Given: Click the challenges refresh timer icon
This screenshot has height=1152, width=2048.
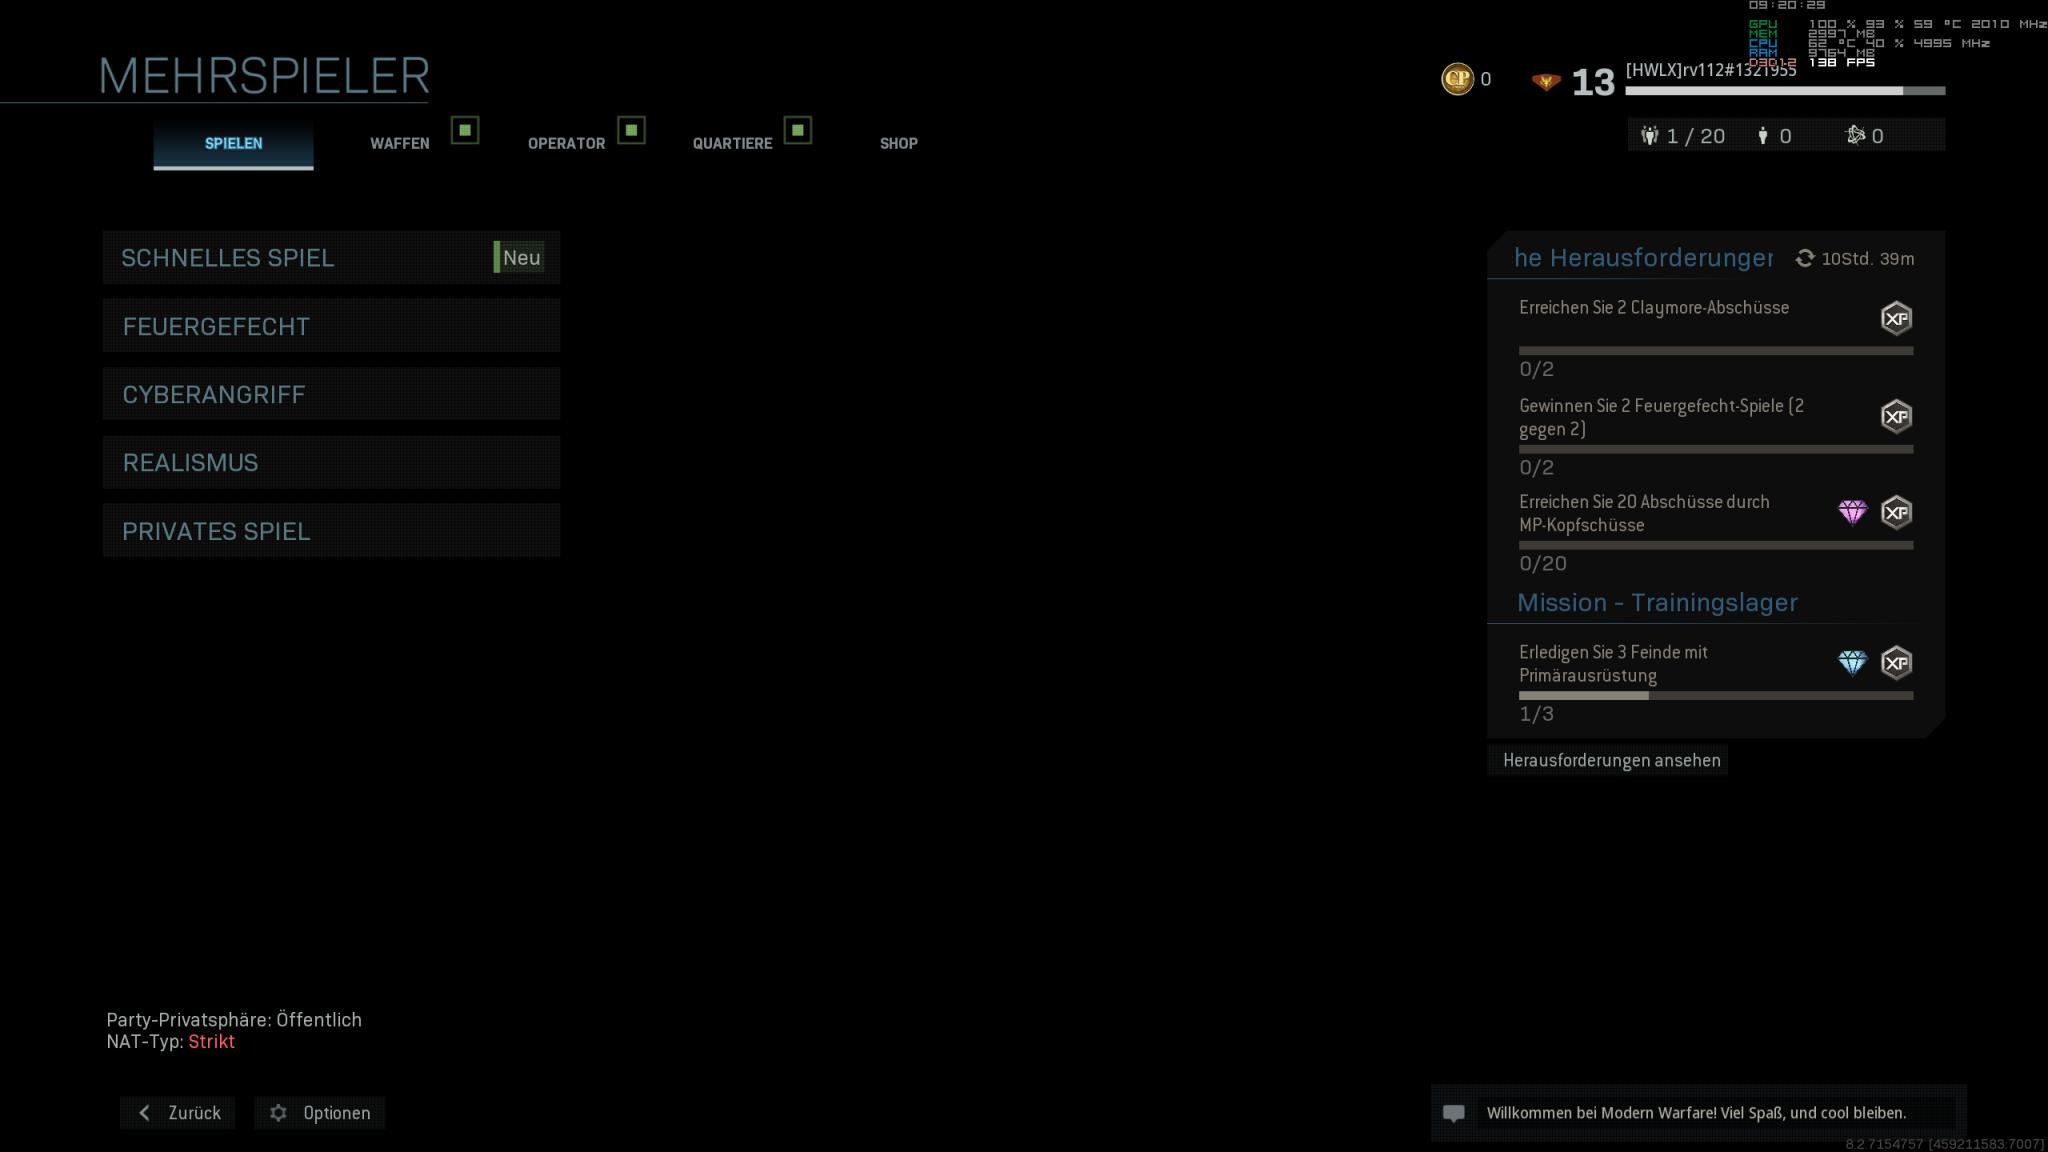Looking at the screenshot, I should coord(1804,259).
